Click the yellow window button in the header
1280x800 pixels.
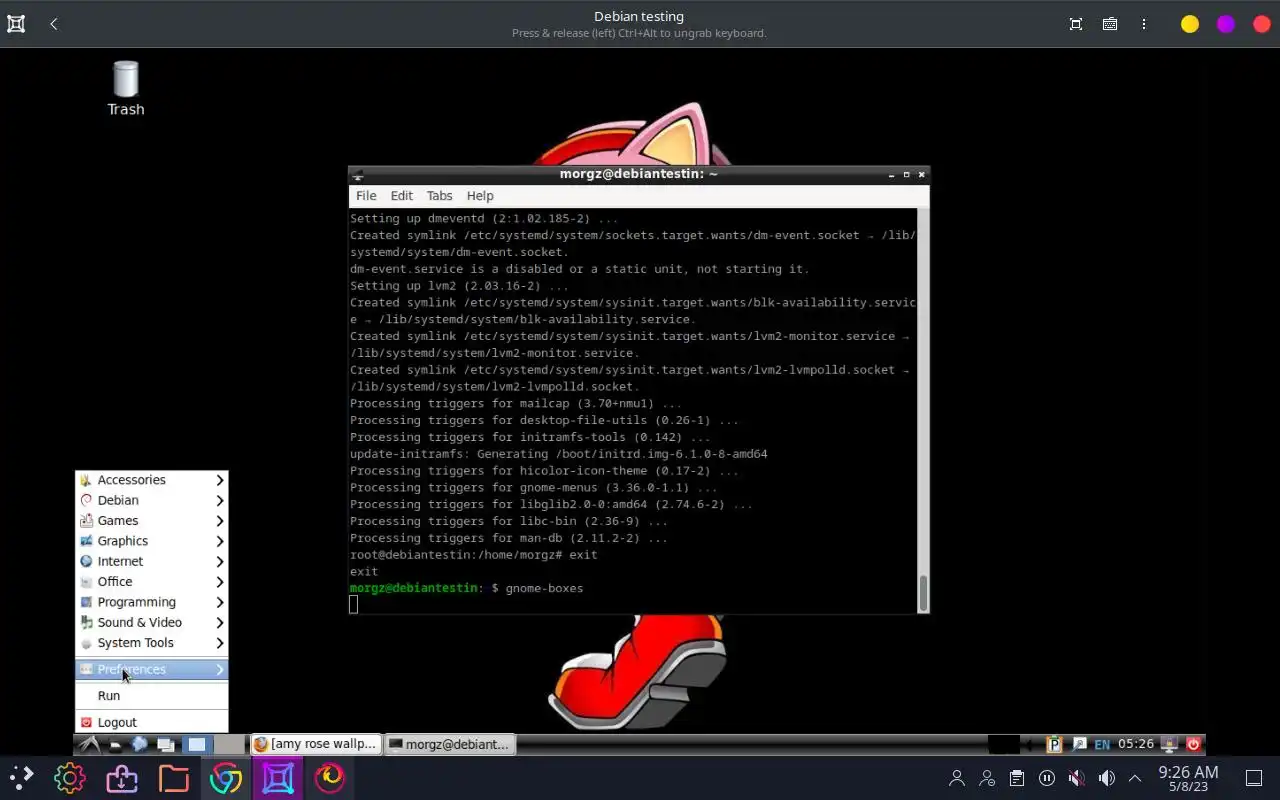tap(1190, 24)
